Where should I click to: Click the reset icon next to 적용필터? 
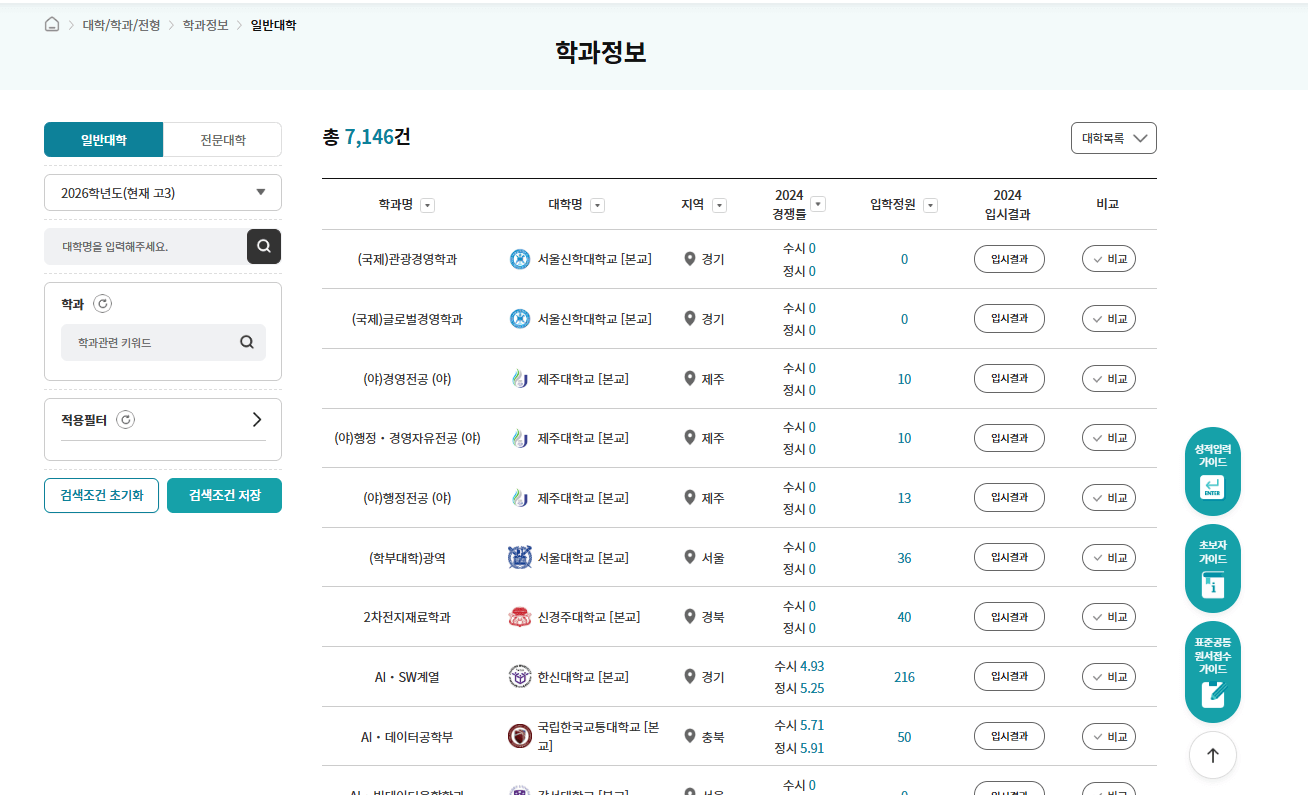click(x=124, y=419)
